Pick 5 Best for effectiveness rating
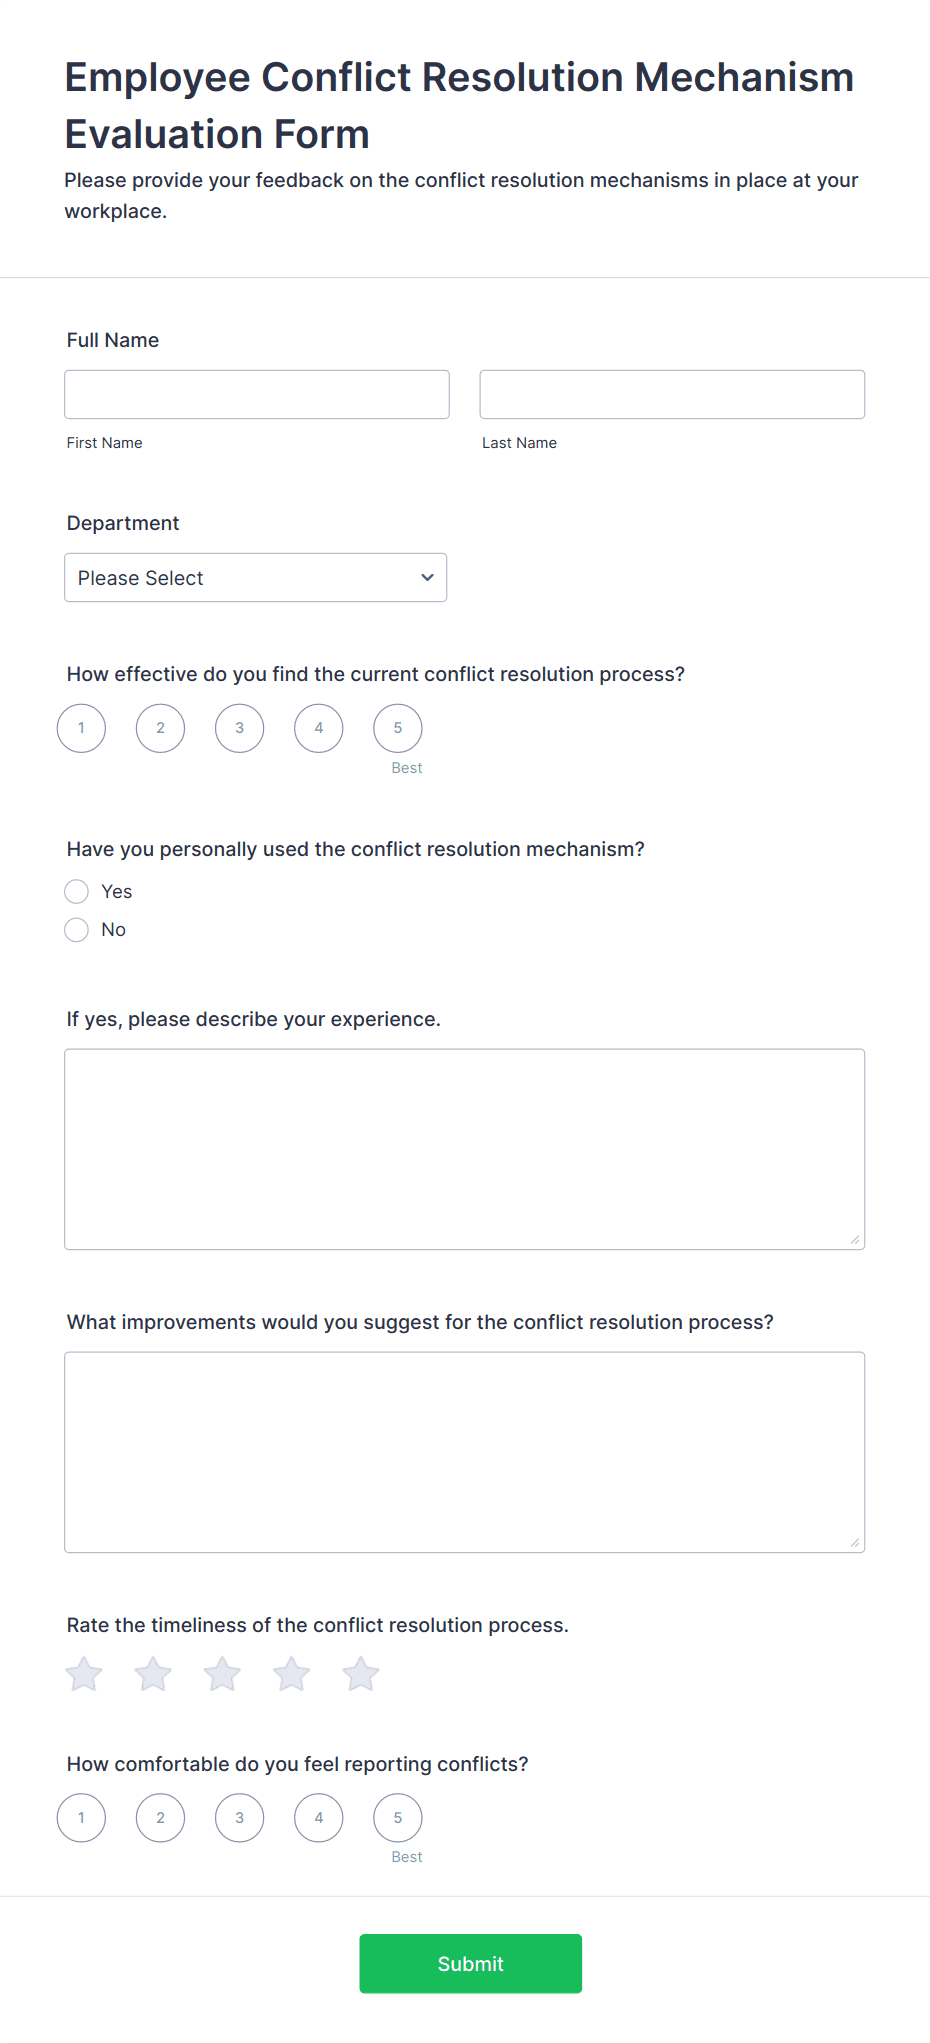Viewport: 930px width, 2043px height. pos(397,728)
